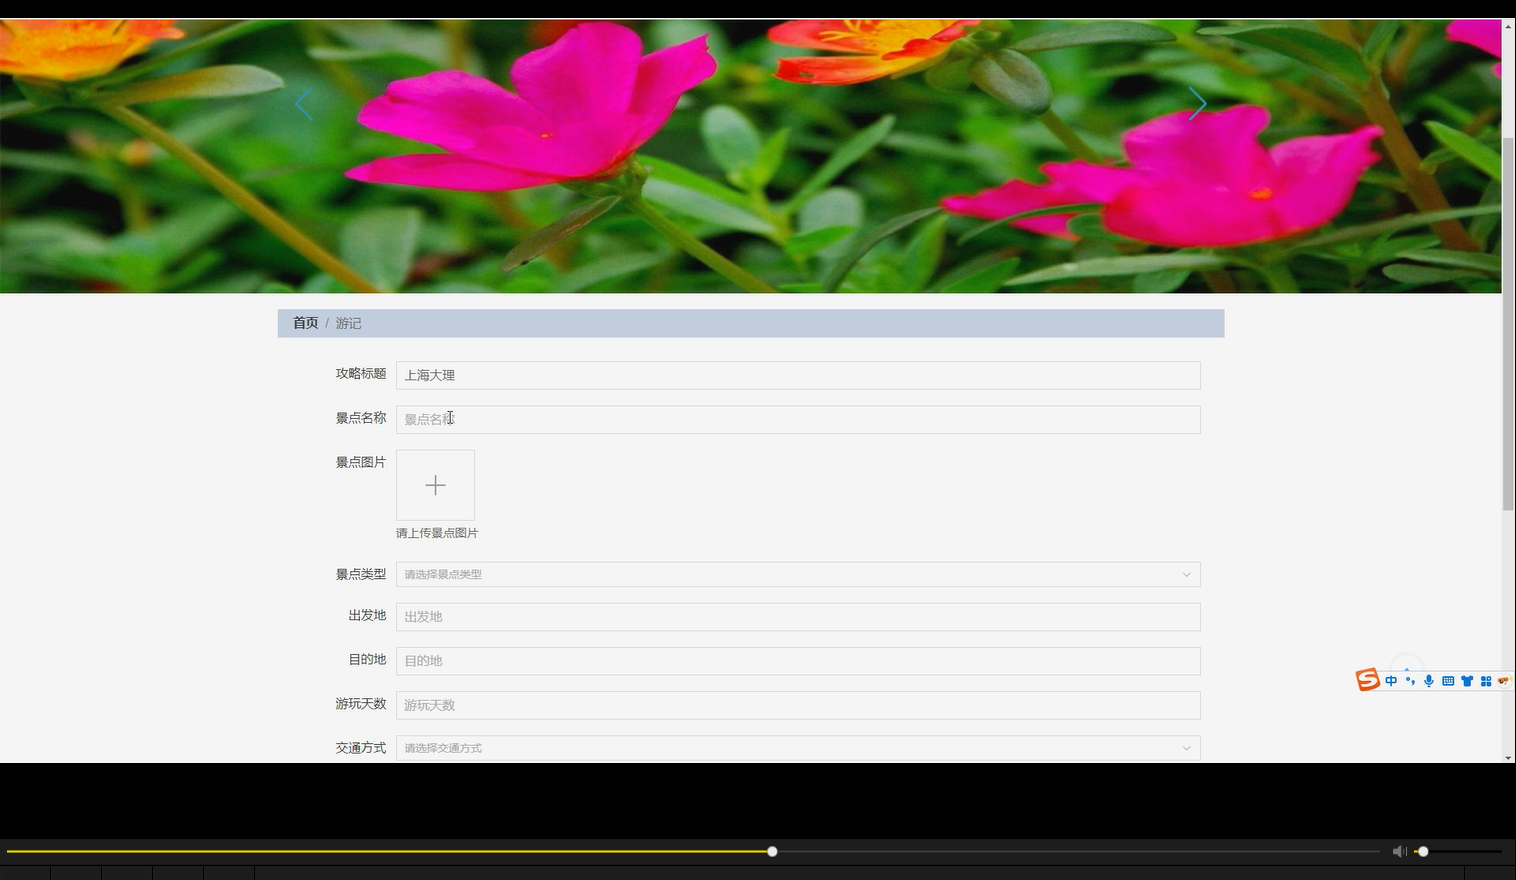Open Sogou soft keyboard icon

point(1448,681)
